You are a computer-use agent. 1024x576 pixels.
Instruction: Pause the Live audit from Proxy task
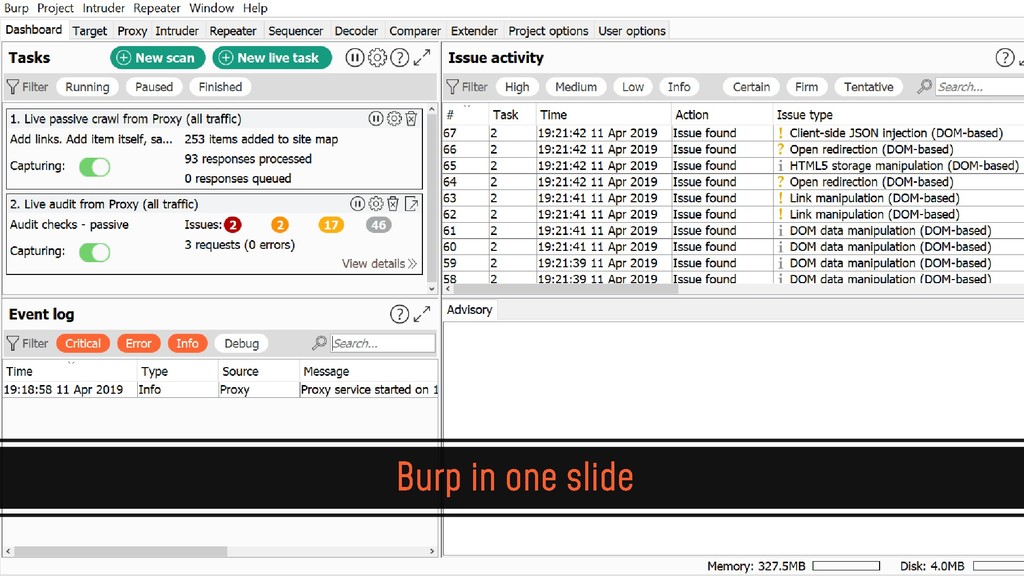357,204
